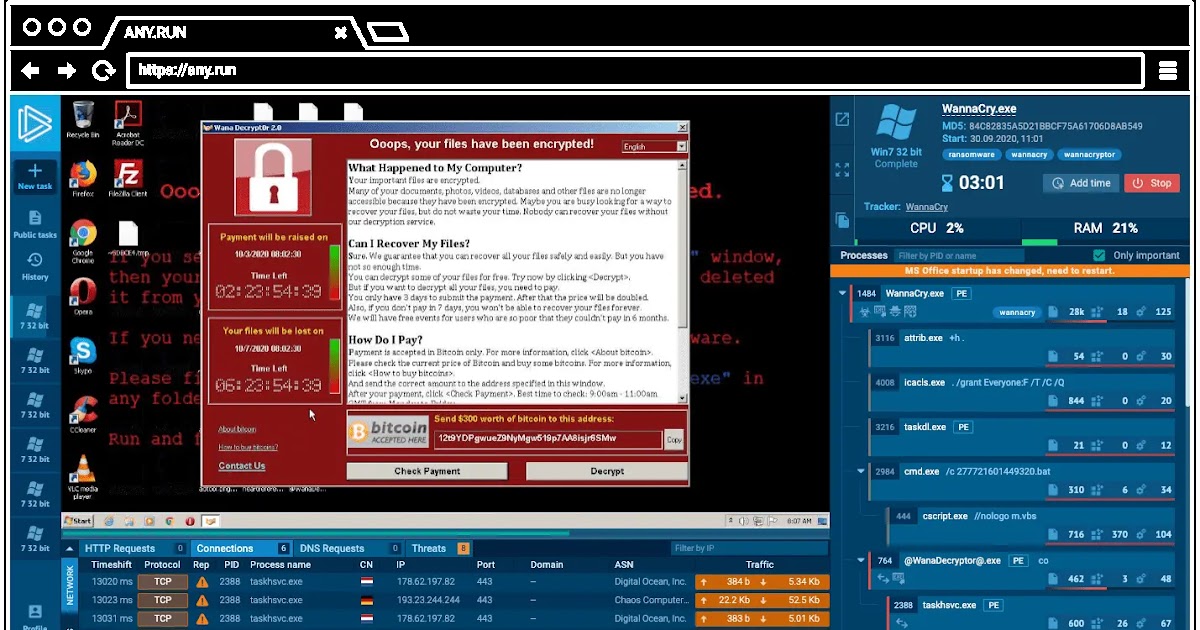Start a New task in sidebar

34,176
